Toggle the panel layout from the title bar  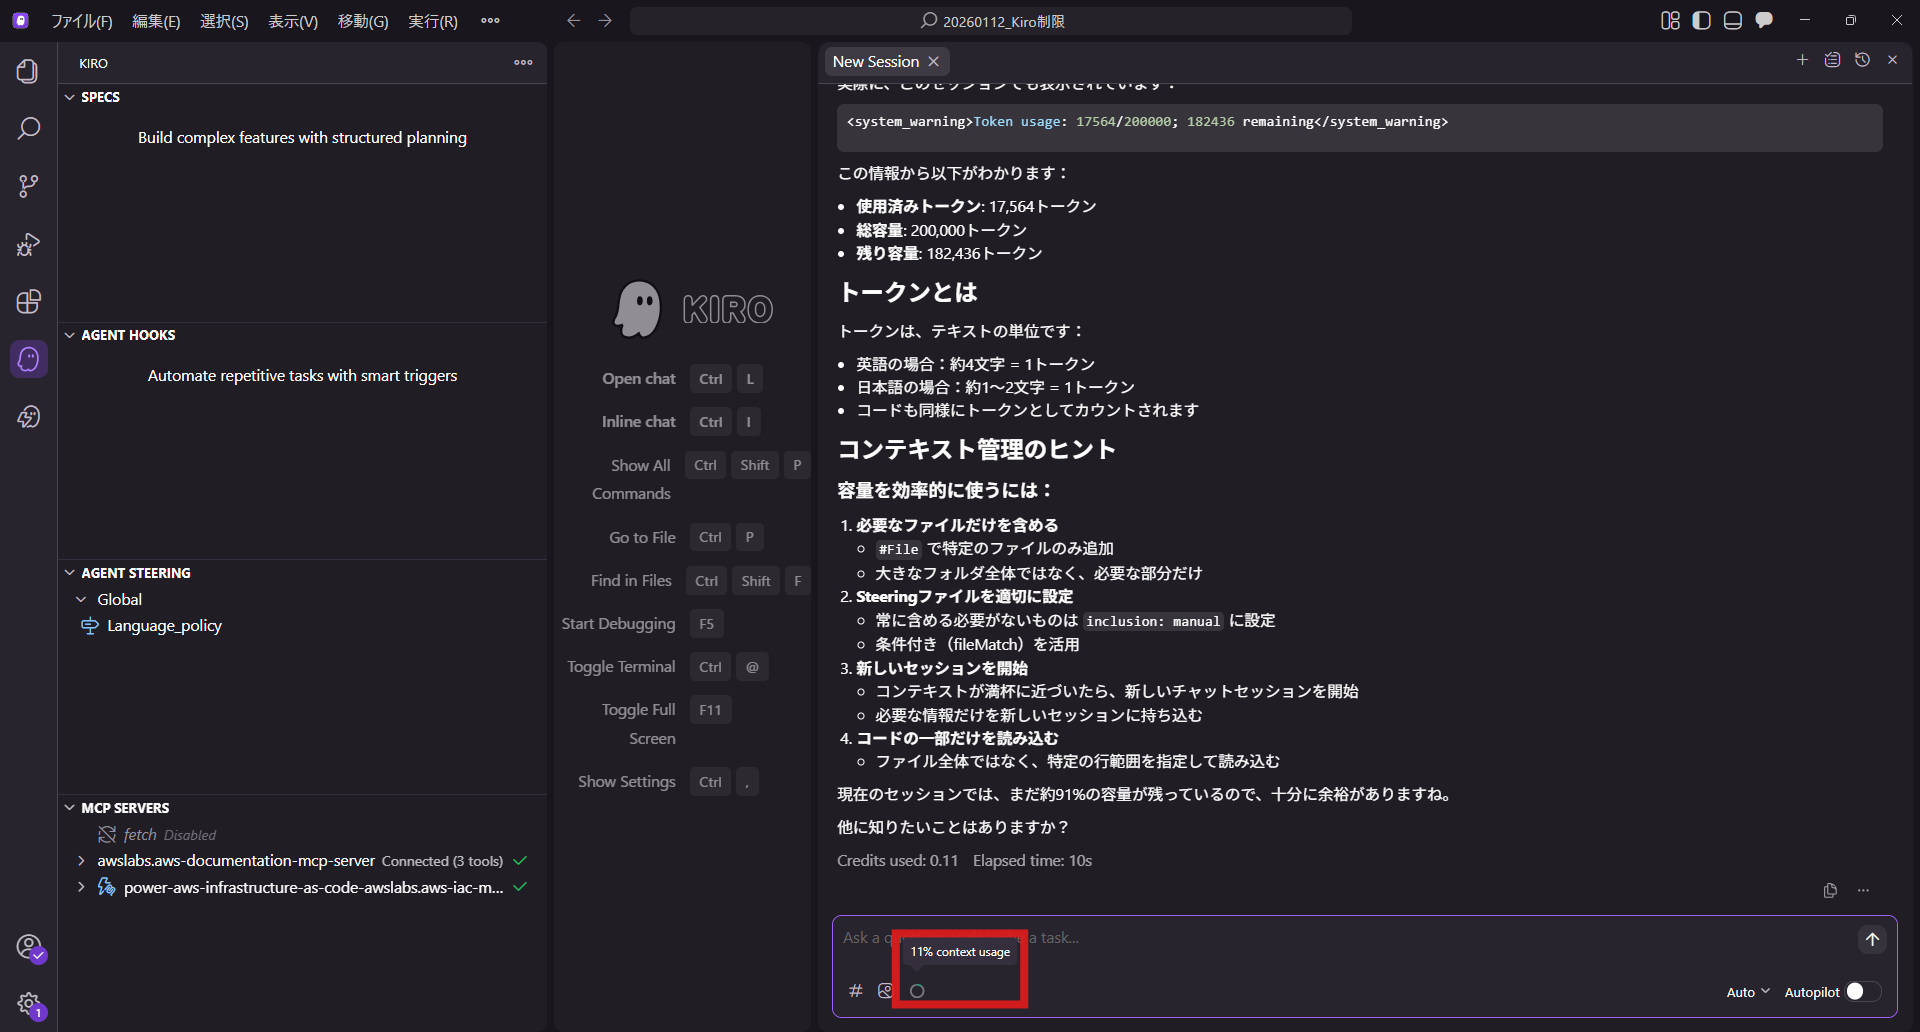1733,20
